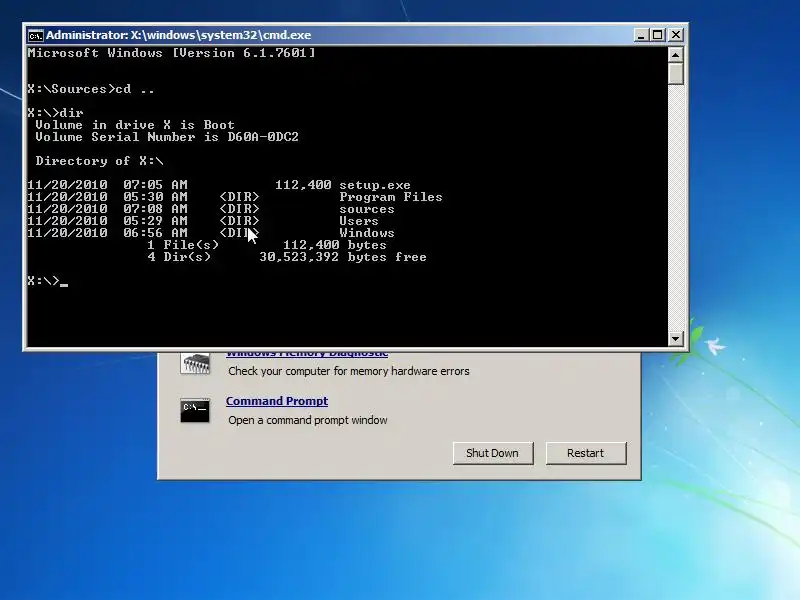The width and height of the screenshot is (800, 600).
Task: Click the 'Volume in drive X is Boot' line
Action: [135, 125]
